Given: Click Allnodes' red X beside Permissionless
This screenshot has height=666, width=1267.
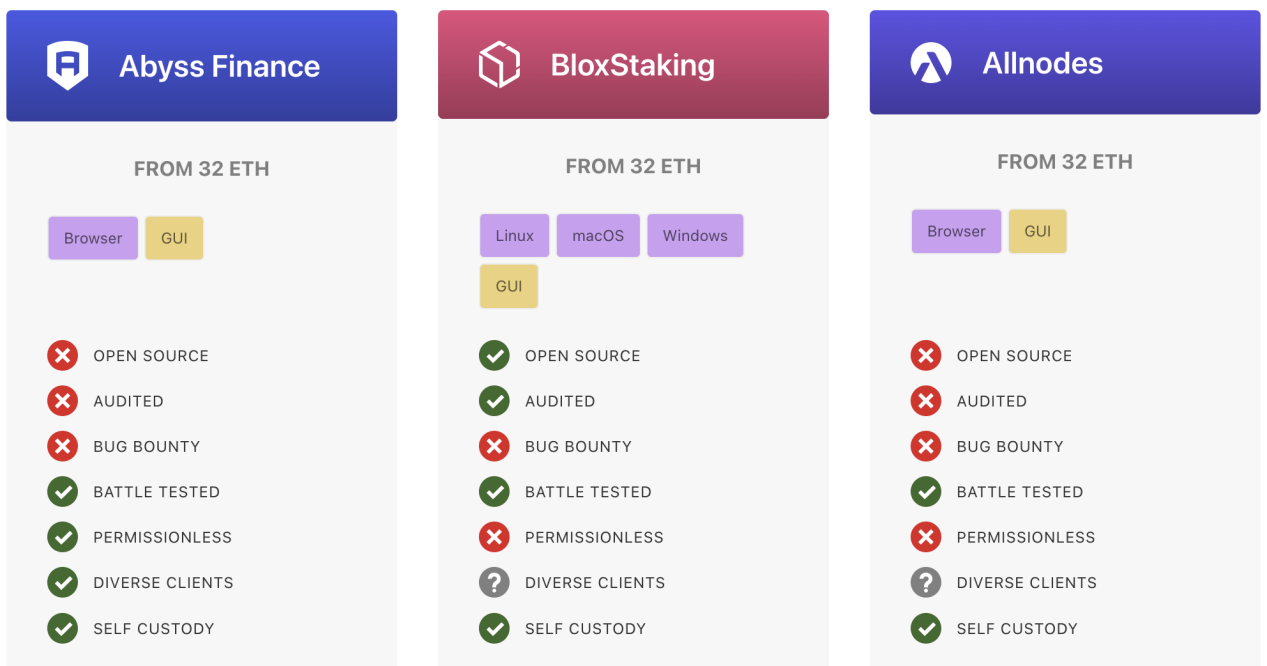Looking at the screenshot, I should [x=926, y=537].
